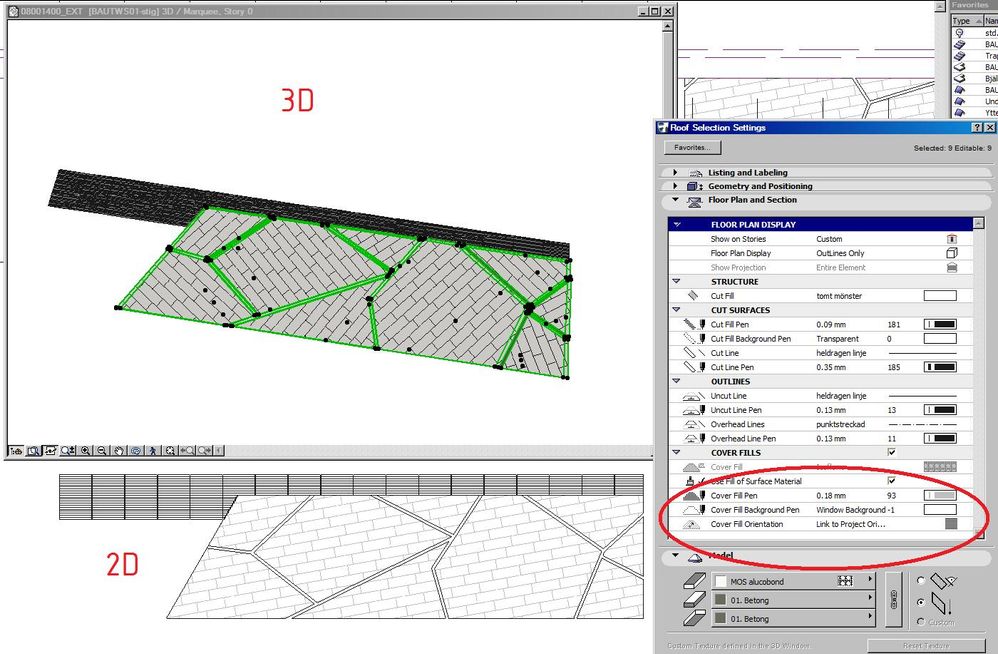Screen dimensions: 998x654
Task: Collapse the OUTLINES group
Action: 677,381
